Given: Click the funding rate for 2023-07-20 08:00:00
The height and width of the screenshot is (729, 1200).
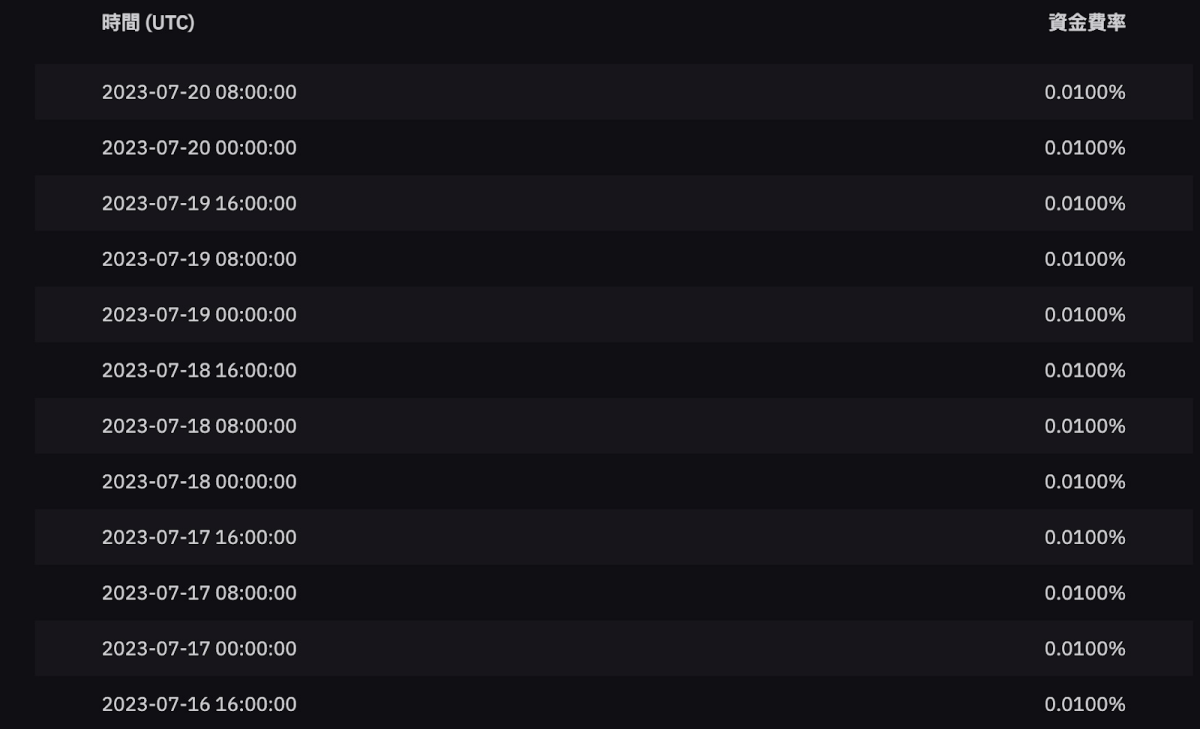Looking at the screenshot, I should coord(1085,92).
